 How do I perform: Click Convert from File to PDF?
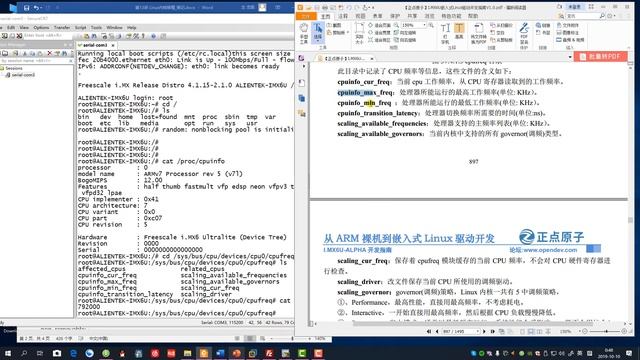coord(478,33)
